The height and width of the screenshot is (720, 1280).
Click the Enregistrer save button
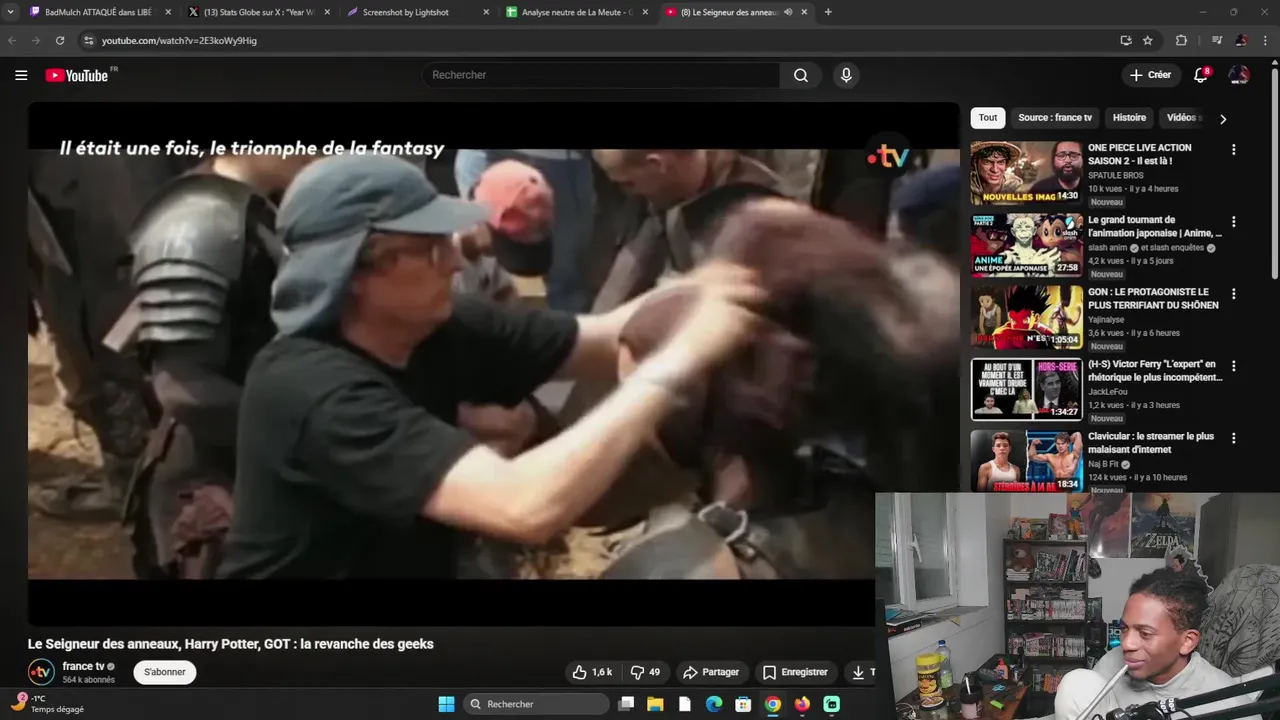click(795, 672)
